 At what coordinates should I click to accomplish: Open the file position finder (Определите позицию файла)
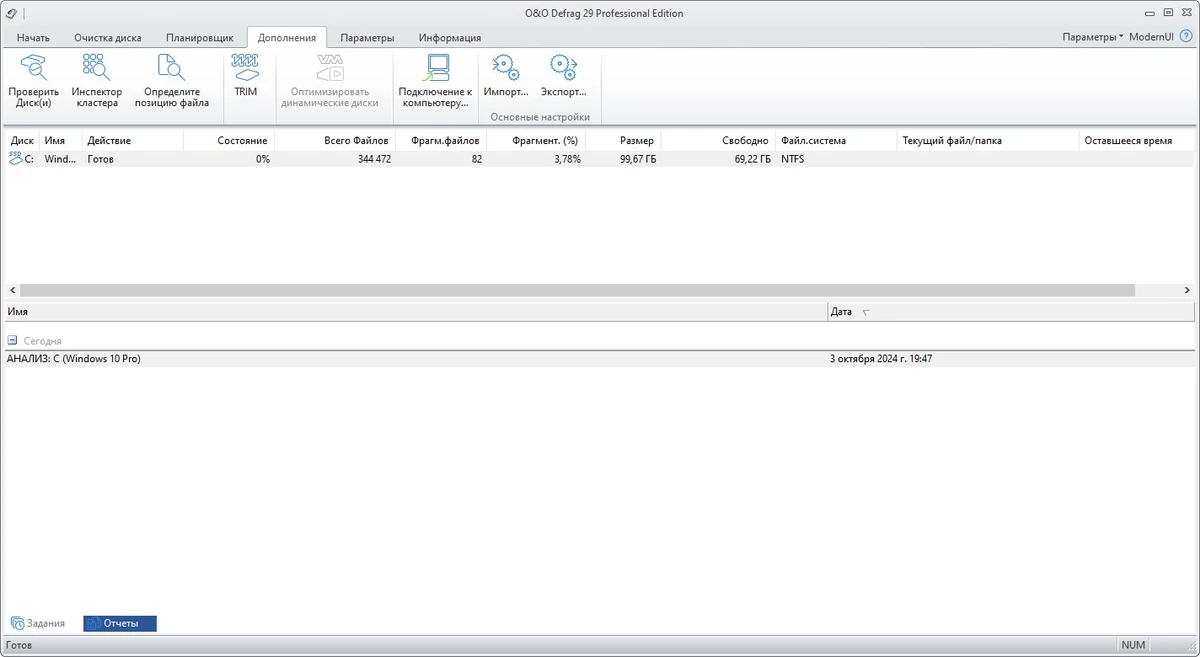click(172, 81)
